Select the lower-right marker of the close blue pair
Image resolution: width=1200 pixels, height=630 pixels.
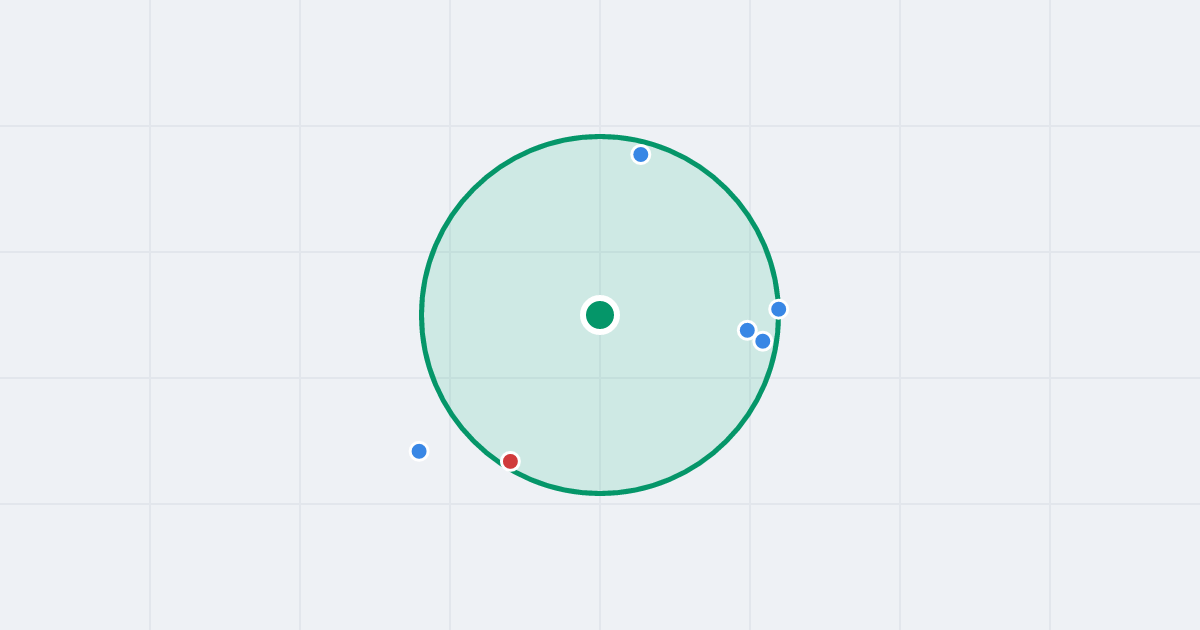[x=763, y=341]
